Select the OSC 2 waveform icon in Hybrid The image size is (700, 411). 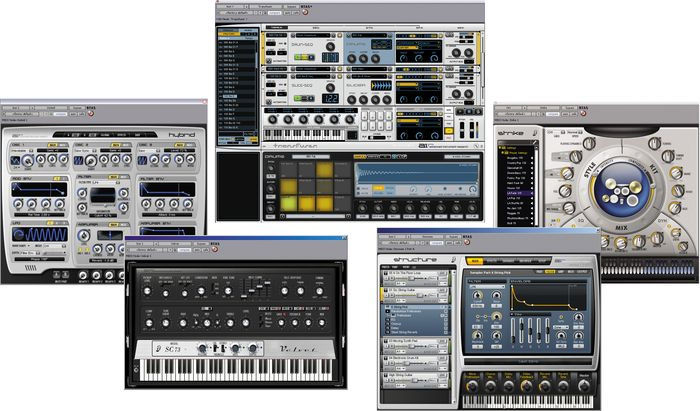pyautogui.click(x=79, y=160)
